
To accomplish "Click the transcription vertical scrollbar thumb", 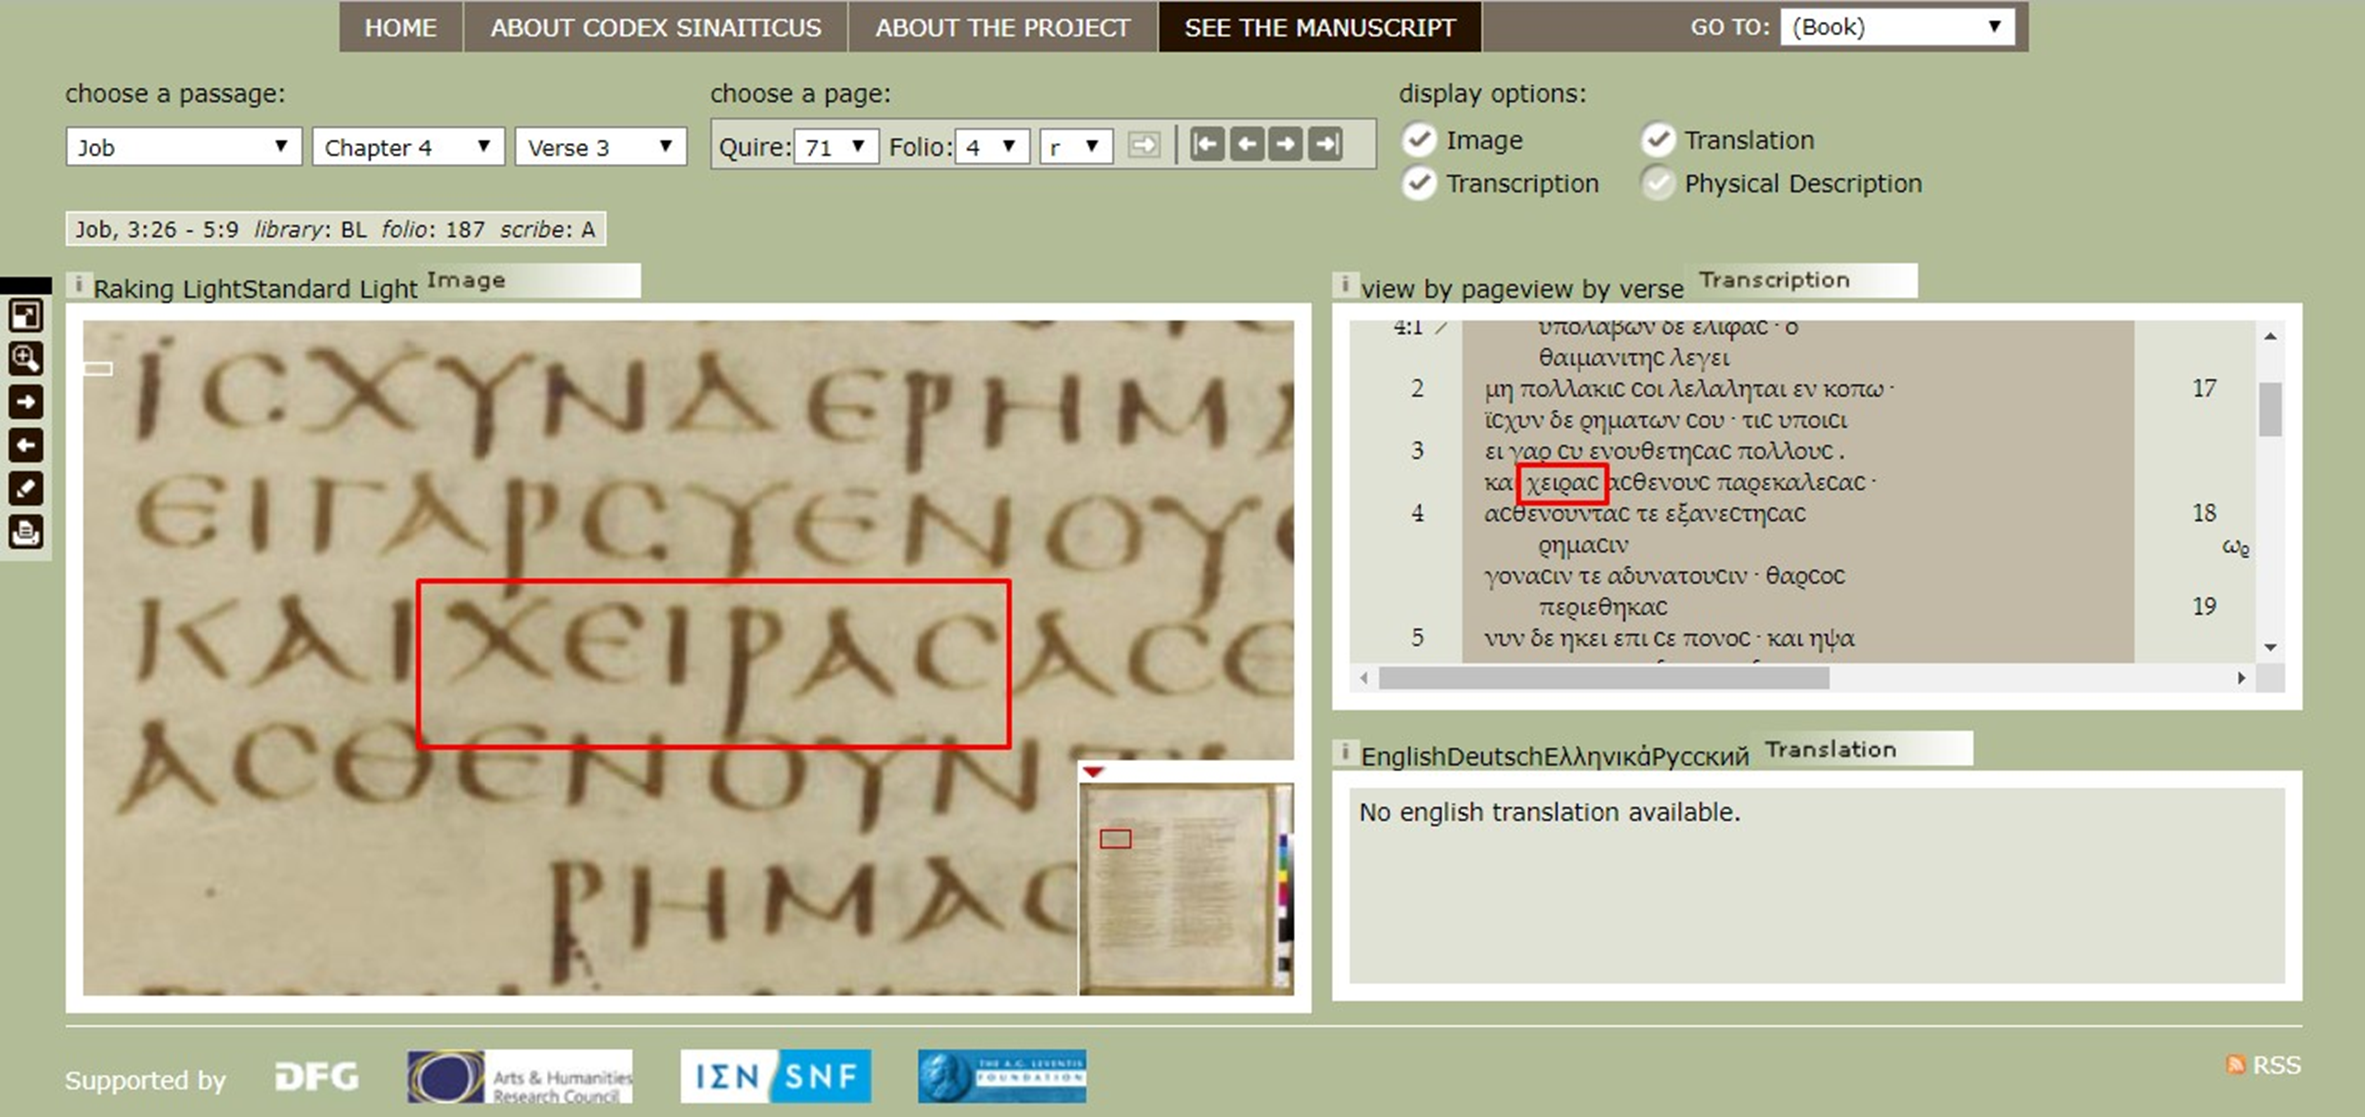I will [x=2270, y=410].
